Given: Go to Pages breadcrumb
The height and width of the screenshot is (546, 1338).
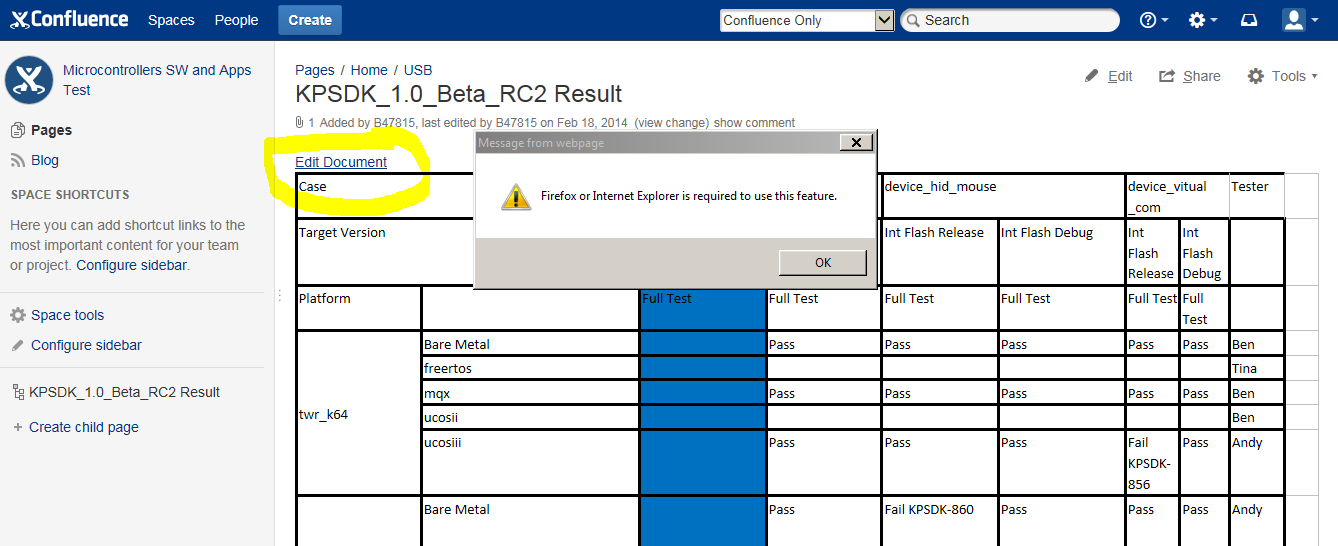Looking at the screenshot, I should tap(315, 70).
